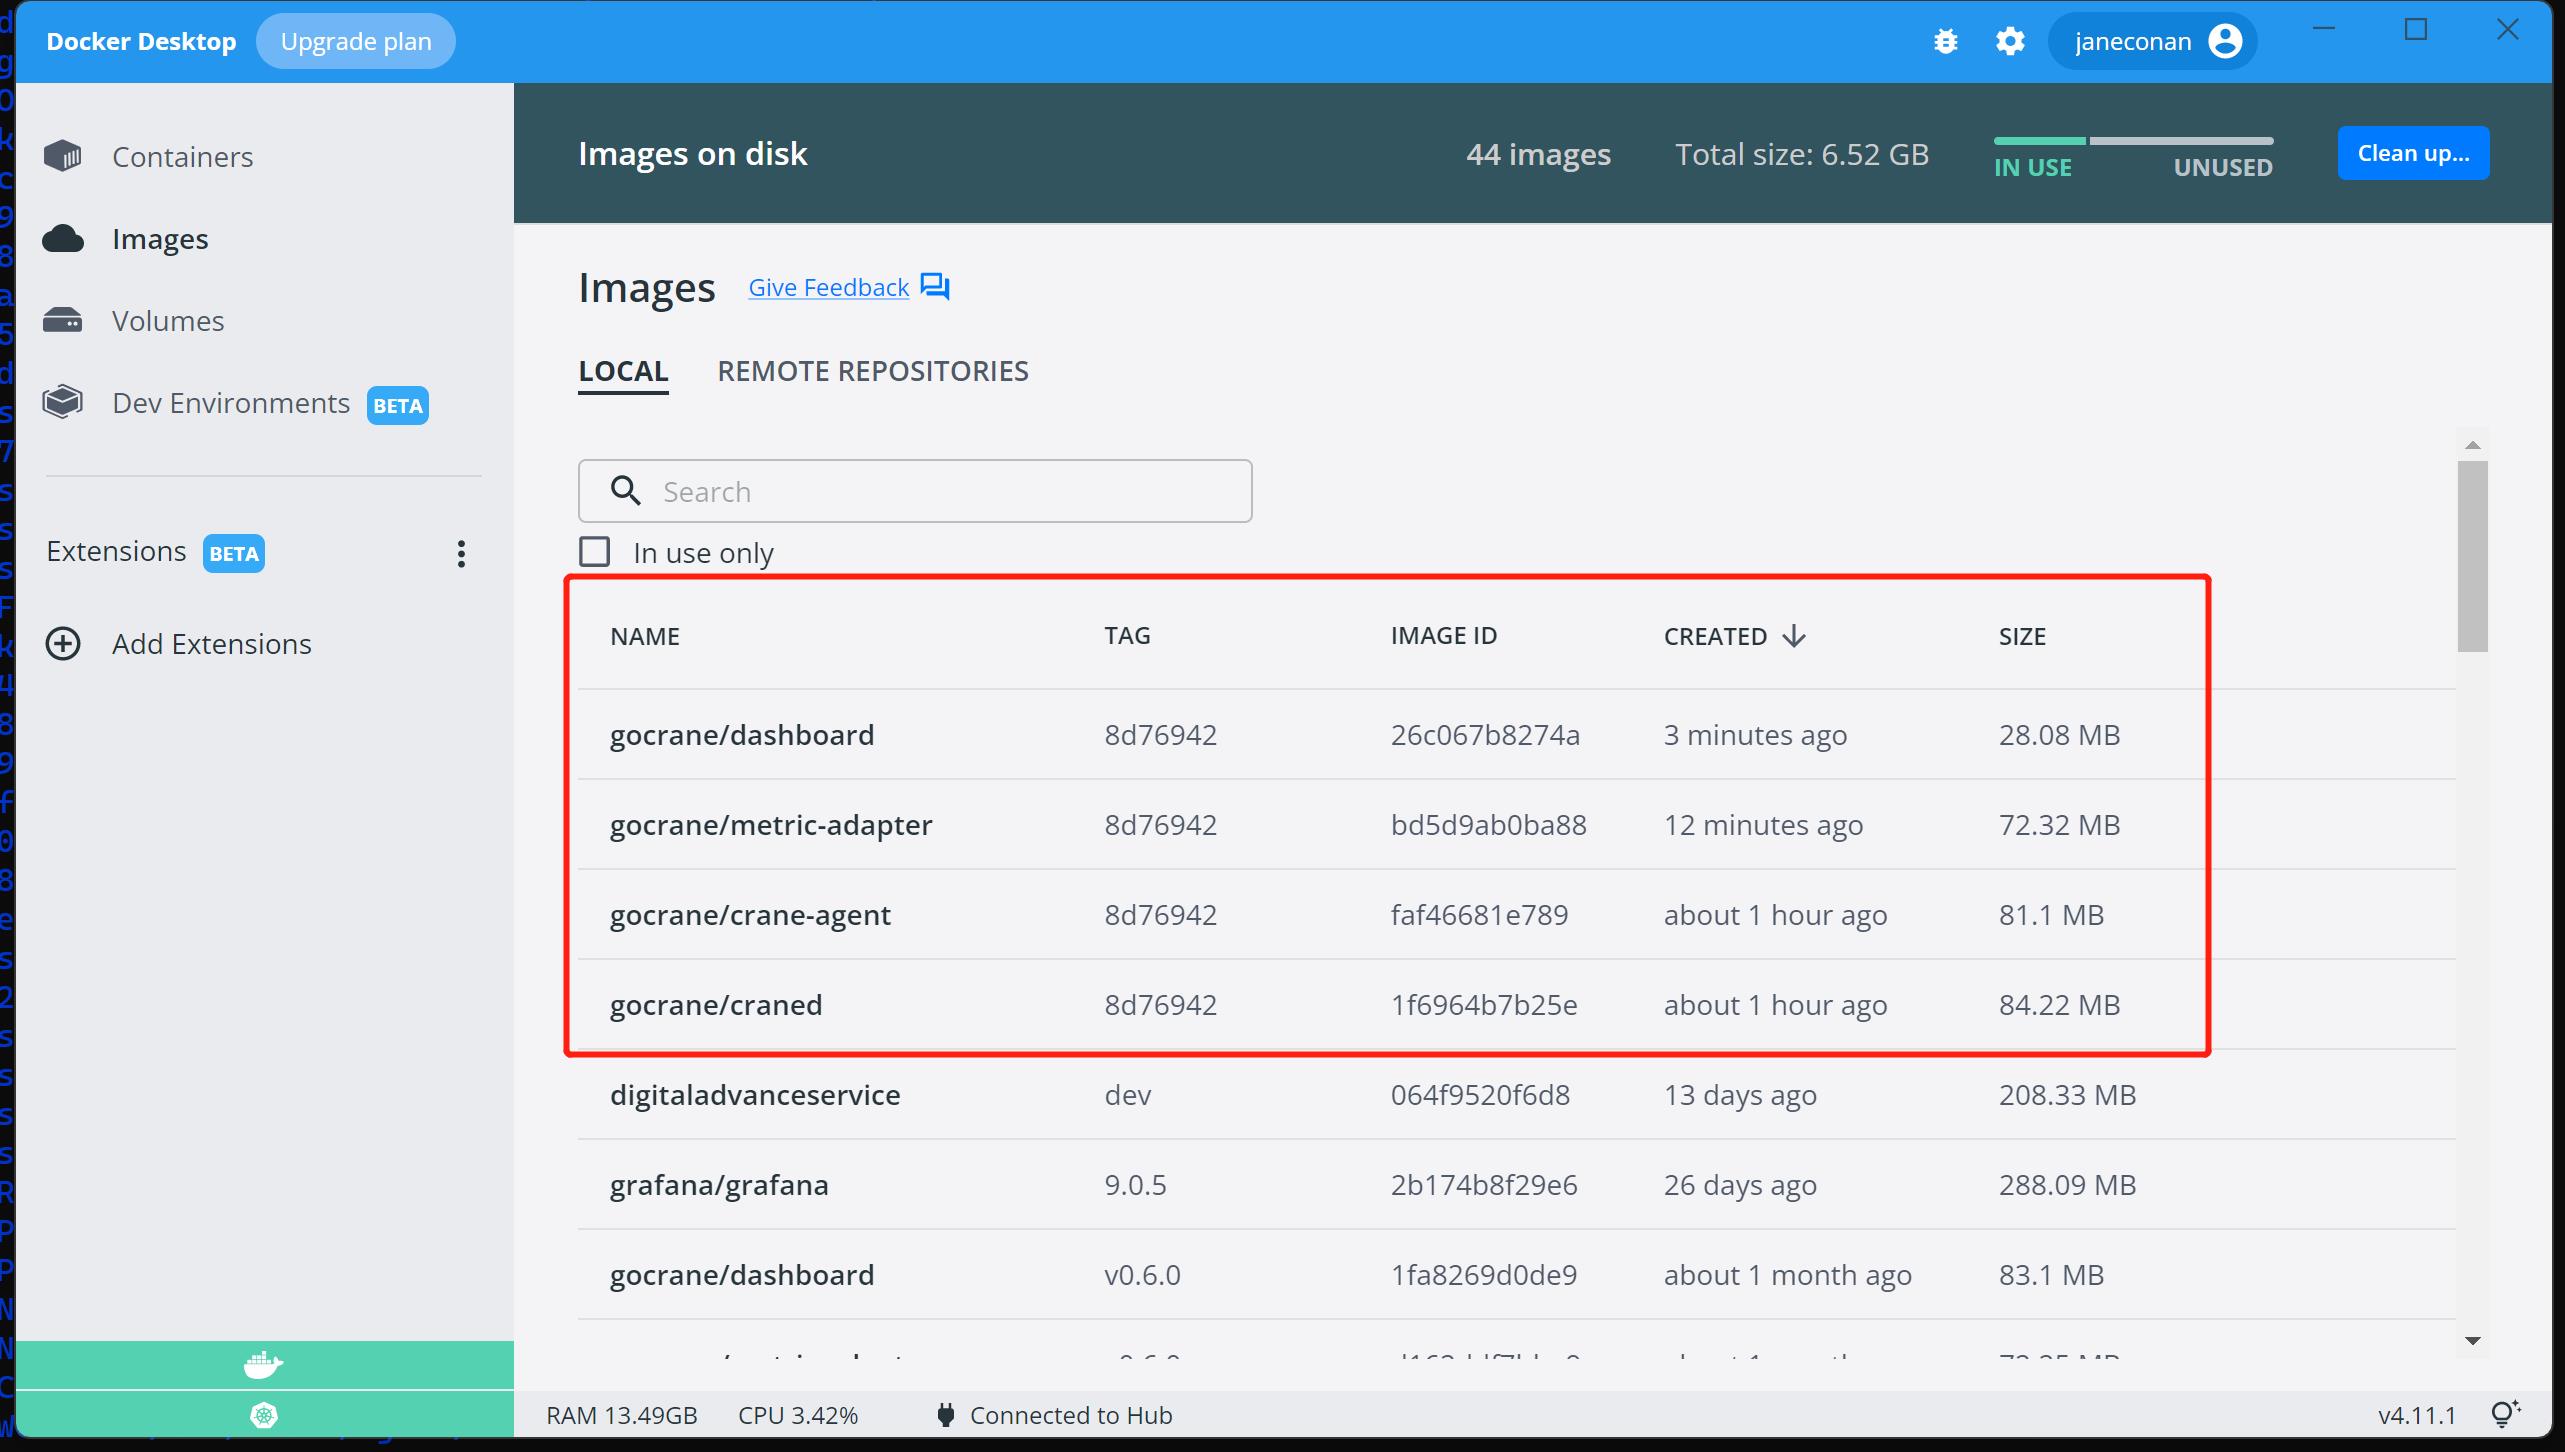This screenshot has height=1452, width=2565.
Task: Click image ID bd5d9ab0ba88
Action: [1488, 825]
